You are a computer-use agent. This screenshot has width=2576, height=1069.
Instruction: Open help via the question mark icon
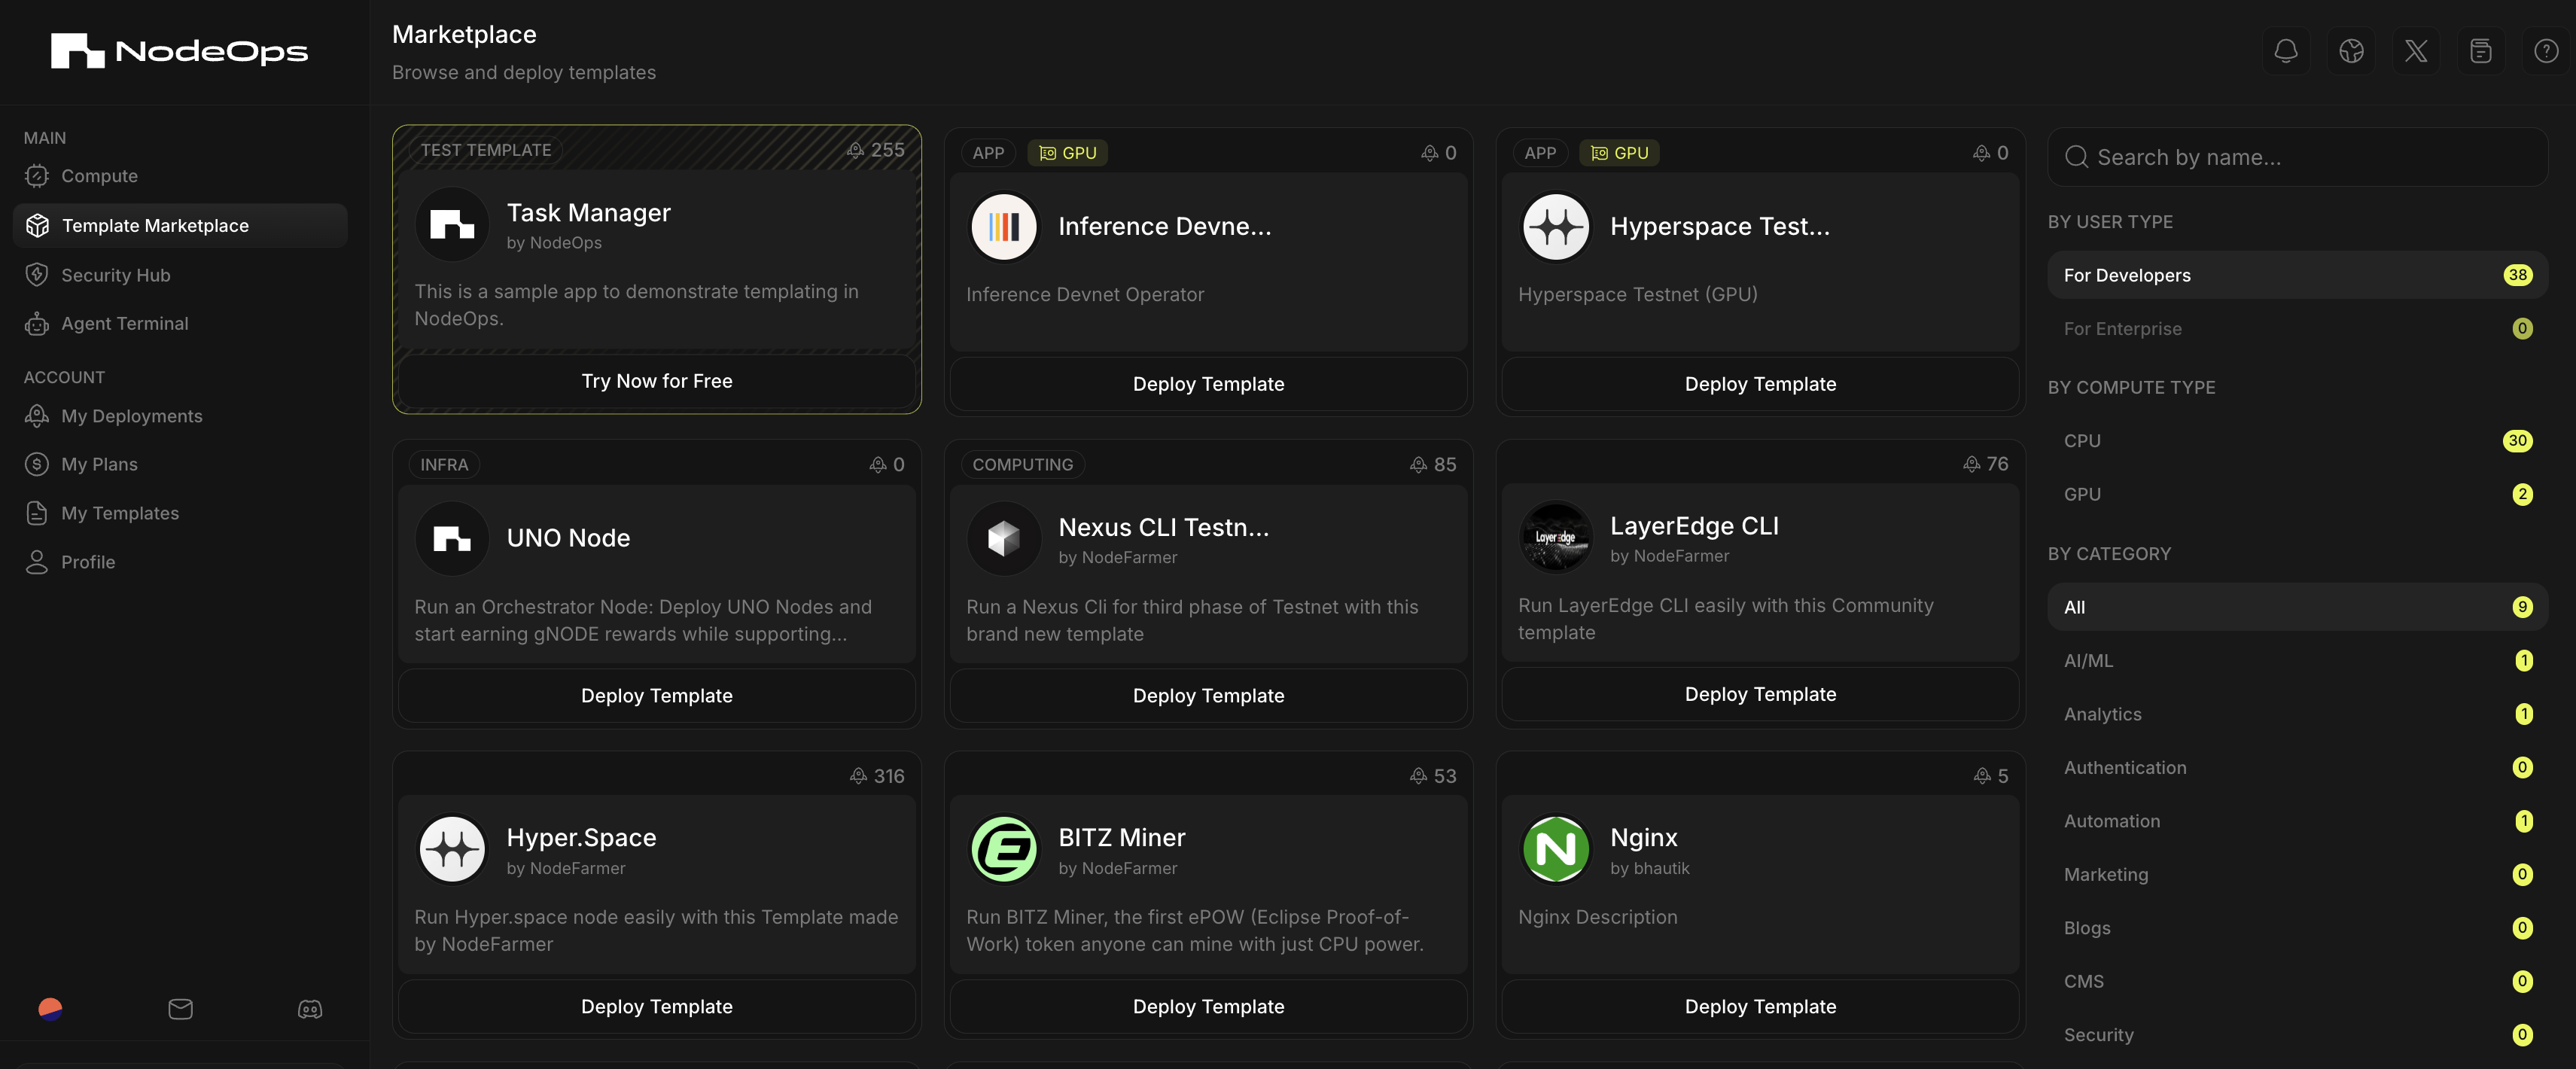click(2546, 50)
